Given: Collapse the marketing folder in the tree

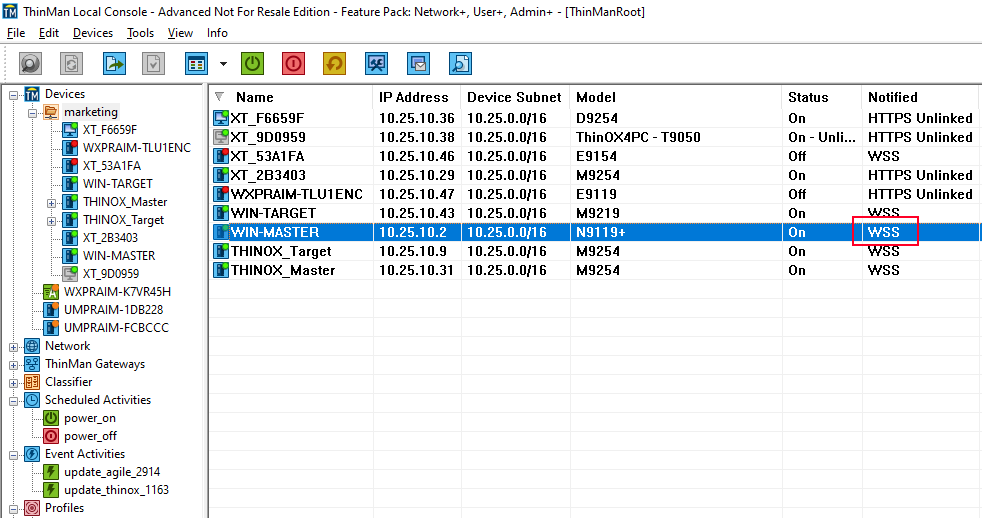Looking at the screenshot, I should 33,113.
